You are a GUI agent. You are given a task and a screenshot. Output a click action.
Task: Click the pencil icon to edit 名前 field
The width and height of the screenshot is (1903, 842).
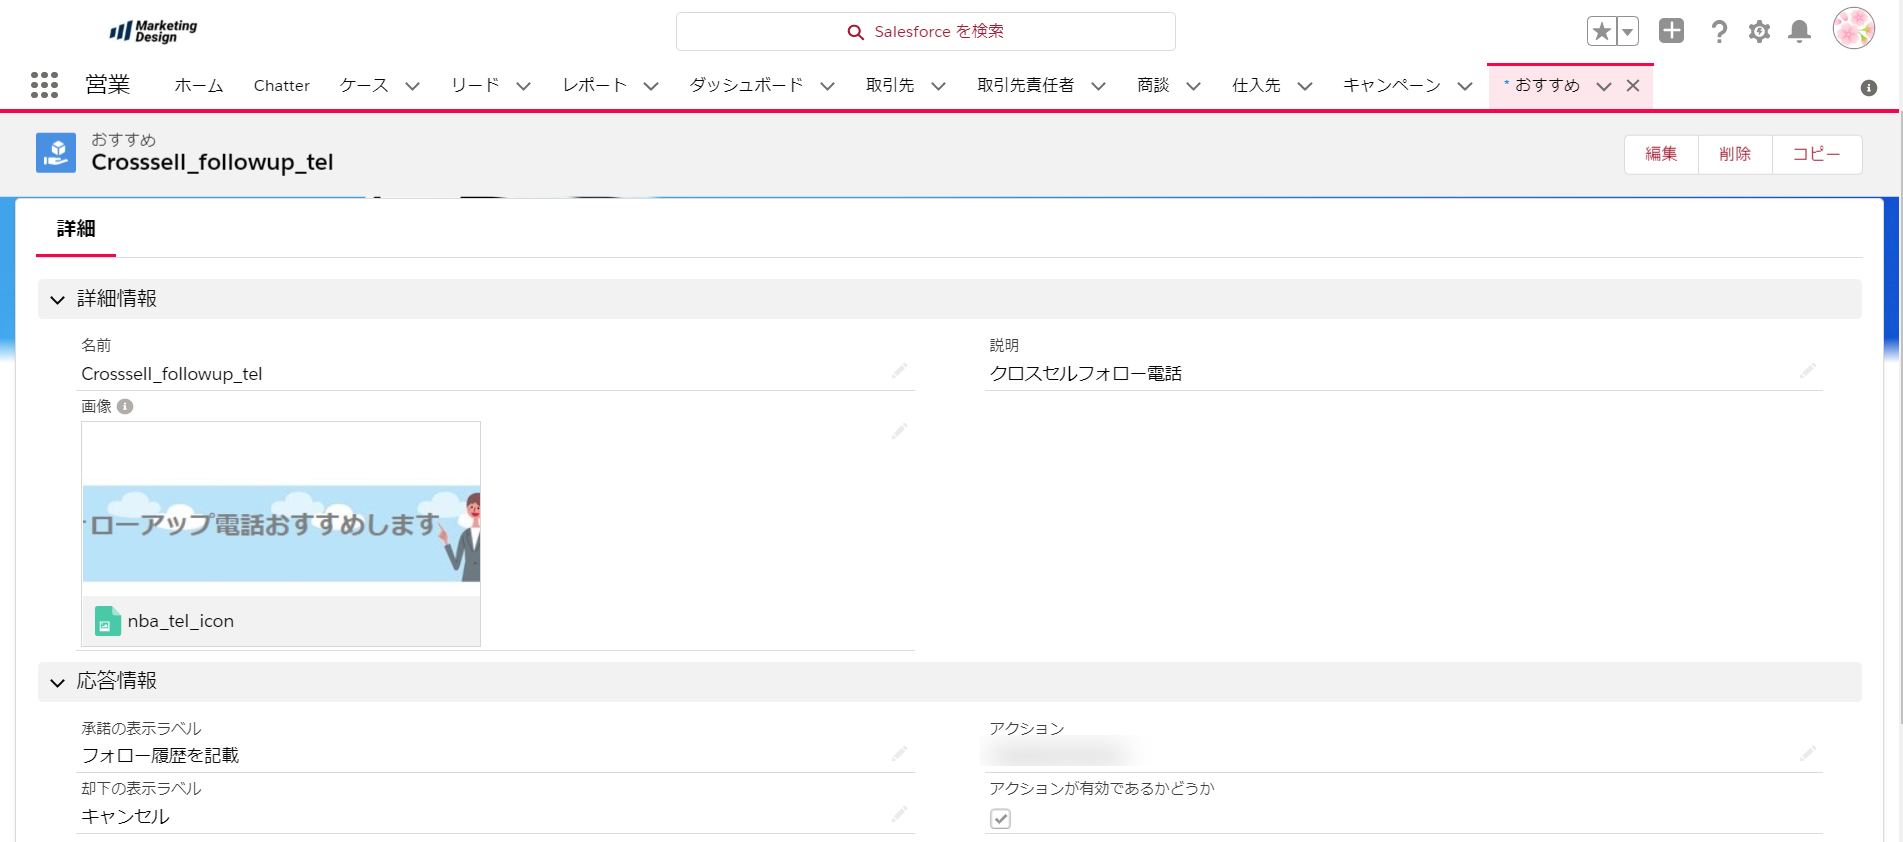[899, 371]
